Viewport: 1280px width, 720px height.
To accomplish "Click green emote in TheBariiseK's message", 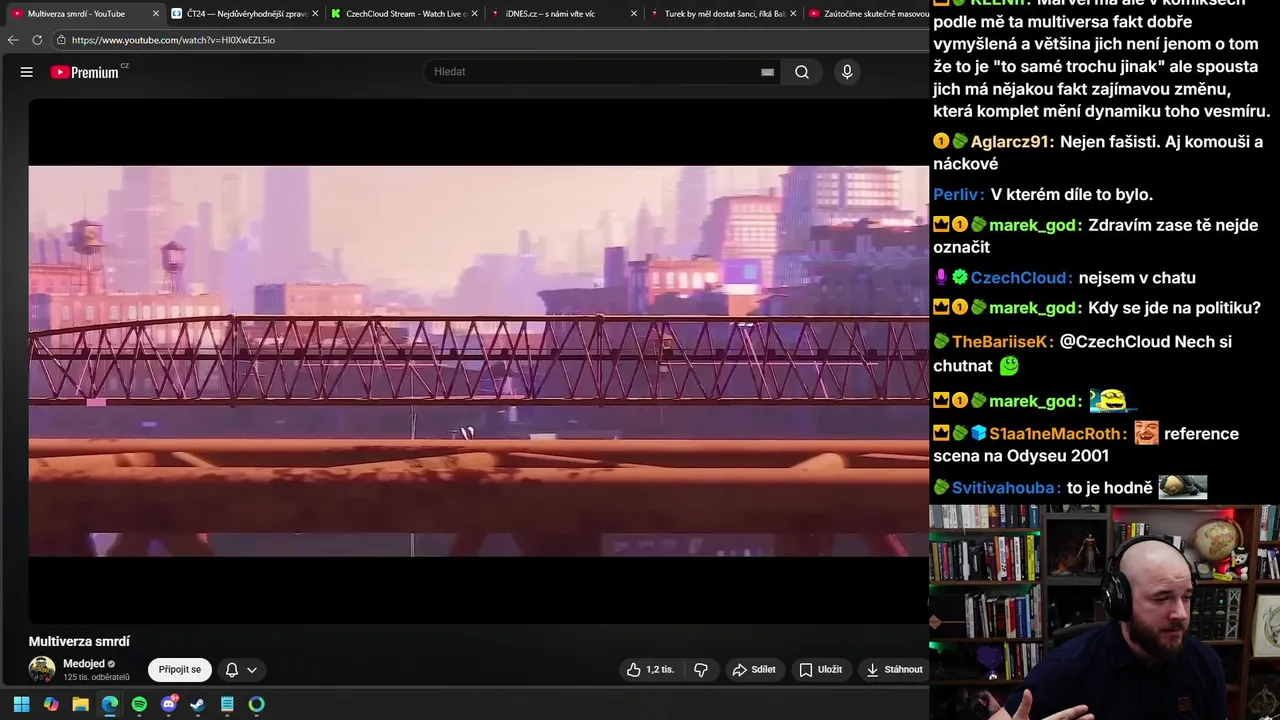I will pyautogui.click(x=1009, y=366).
